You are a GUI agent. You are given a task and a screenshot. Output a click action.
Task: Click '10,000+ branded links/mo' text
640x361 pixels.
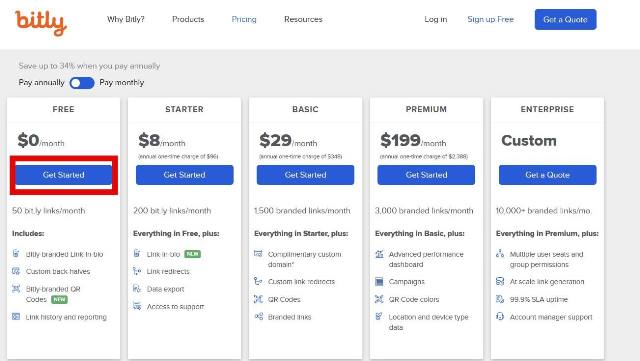(543, 211)
